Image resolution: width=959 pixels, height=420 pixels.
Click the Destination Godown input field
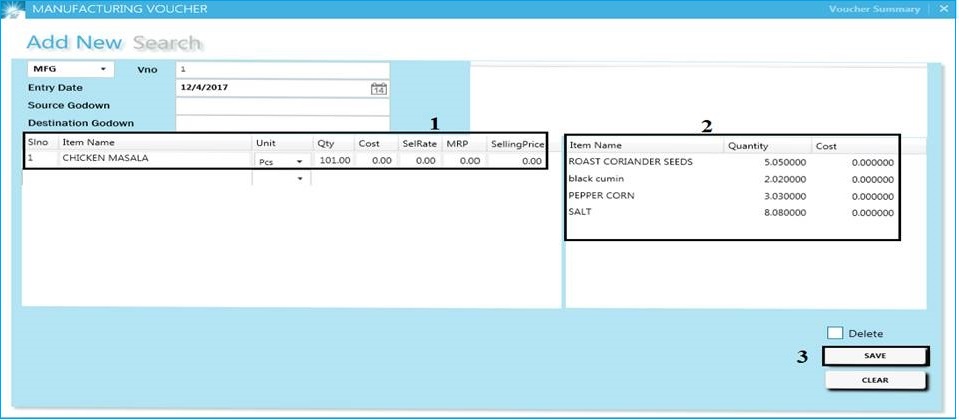(283, 123)
